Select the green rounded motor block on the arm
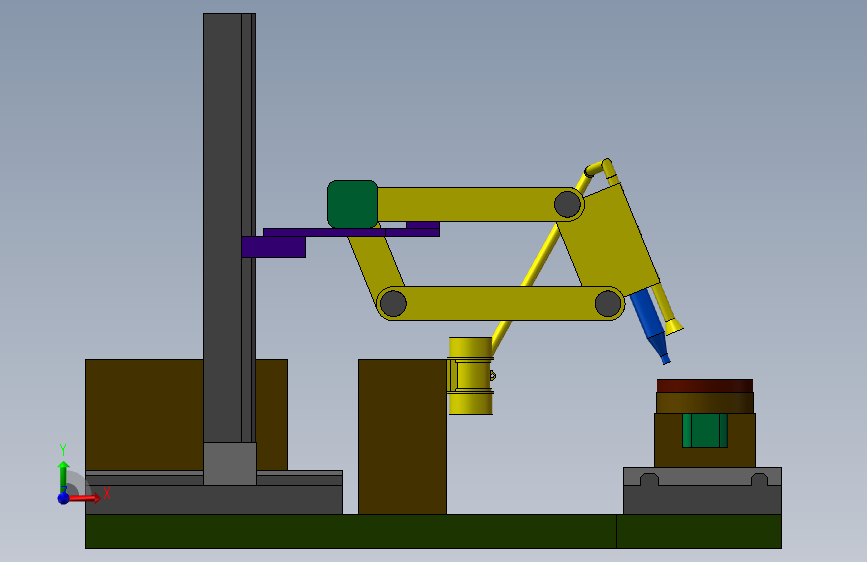867x562 pixels. point(353,204)
